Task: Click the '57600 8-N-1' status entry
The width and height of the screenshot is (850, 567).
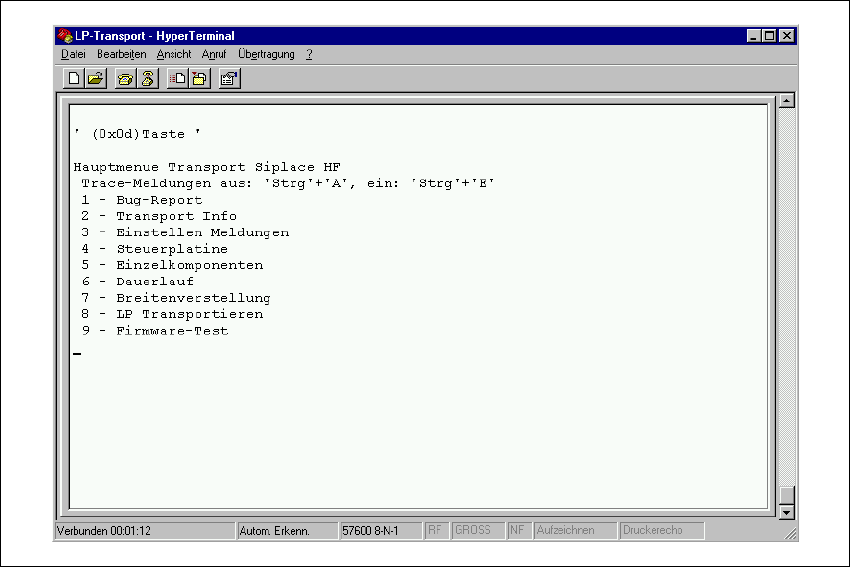Action: [x=381, y=531]
